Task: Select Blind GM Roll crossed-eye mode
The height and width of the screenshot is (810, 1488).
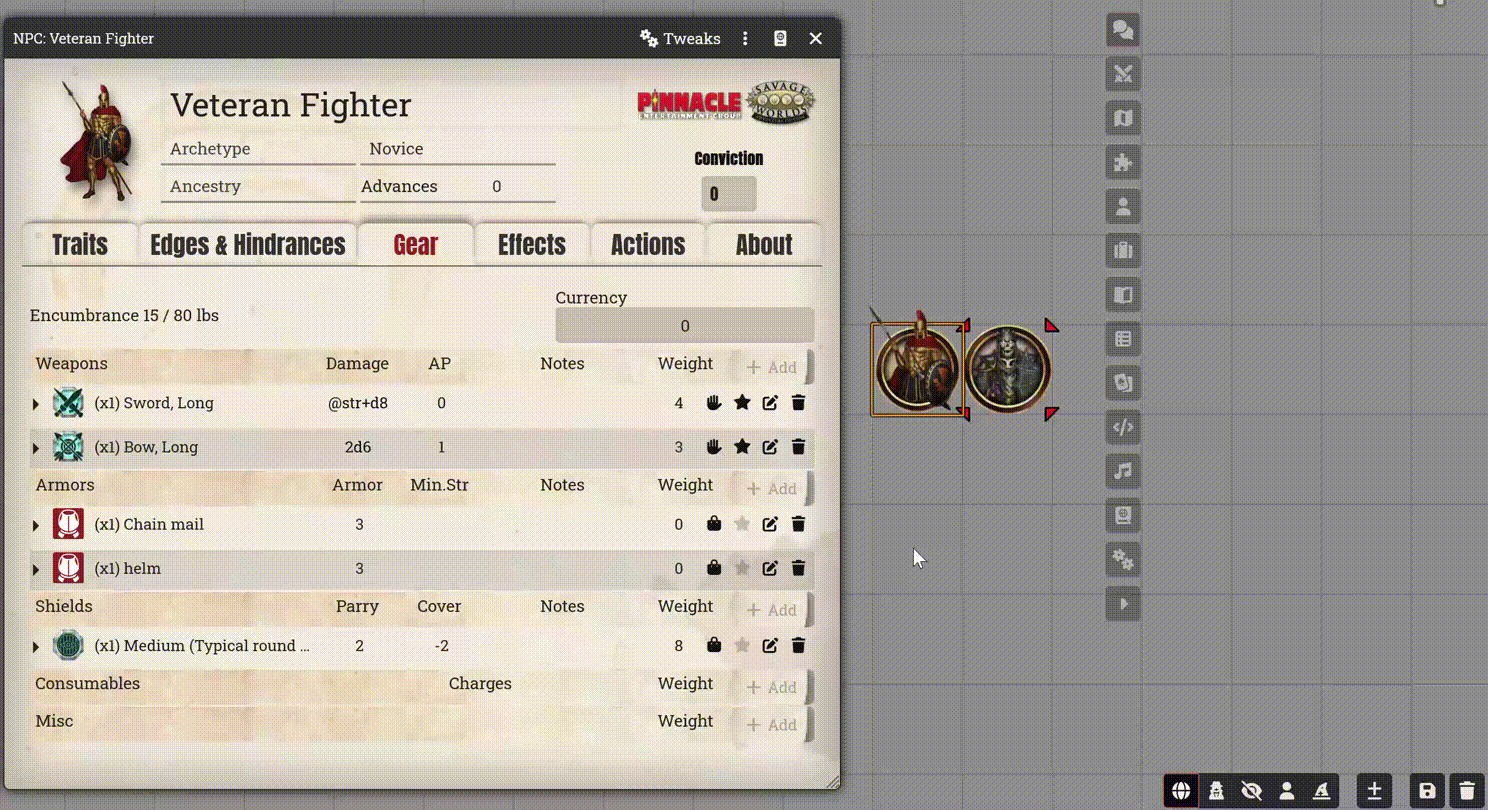Action: click(x=1251, y=791)
